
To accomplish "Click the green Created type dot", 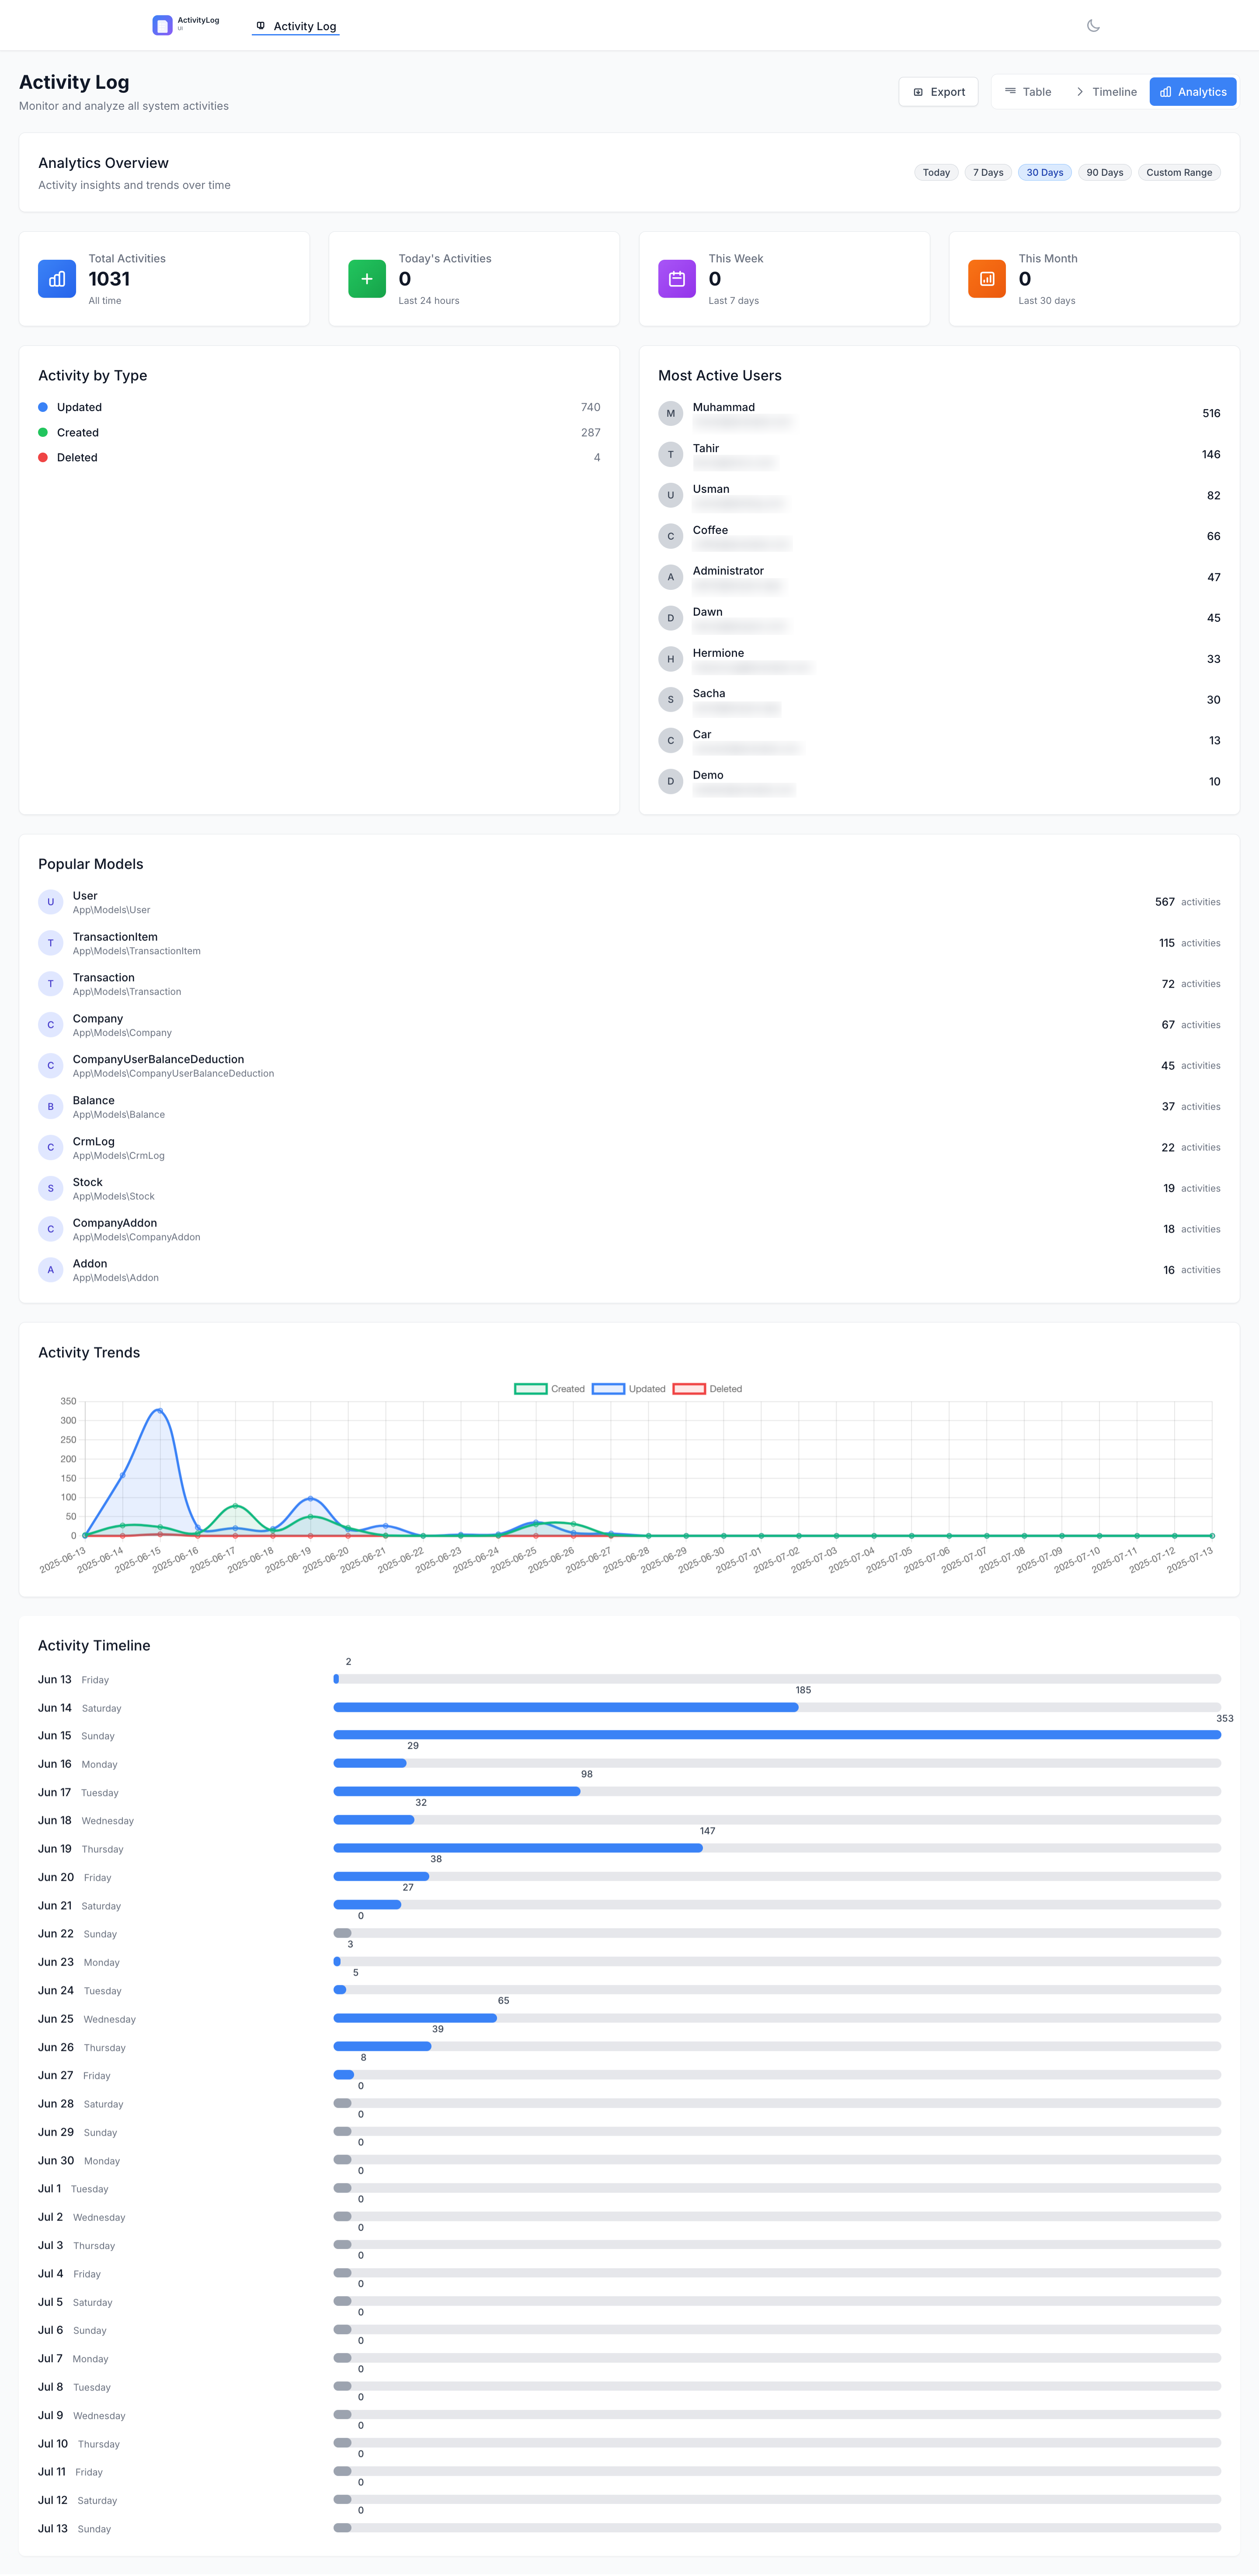I will point(43,433).
